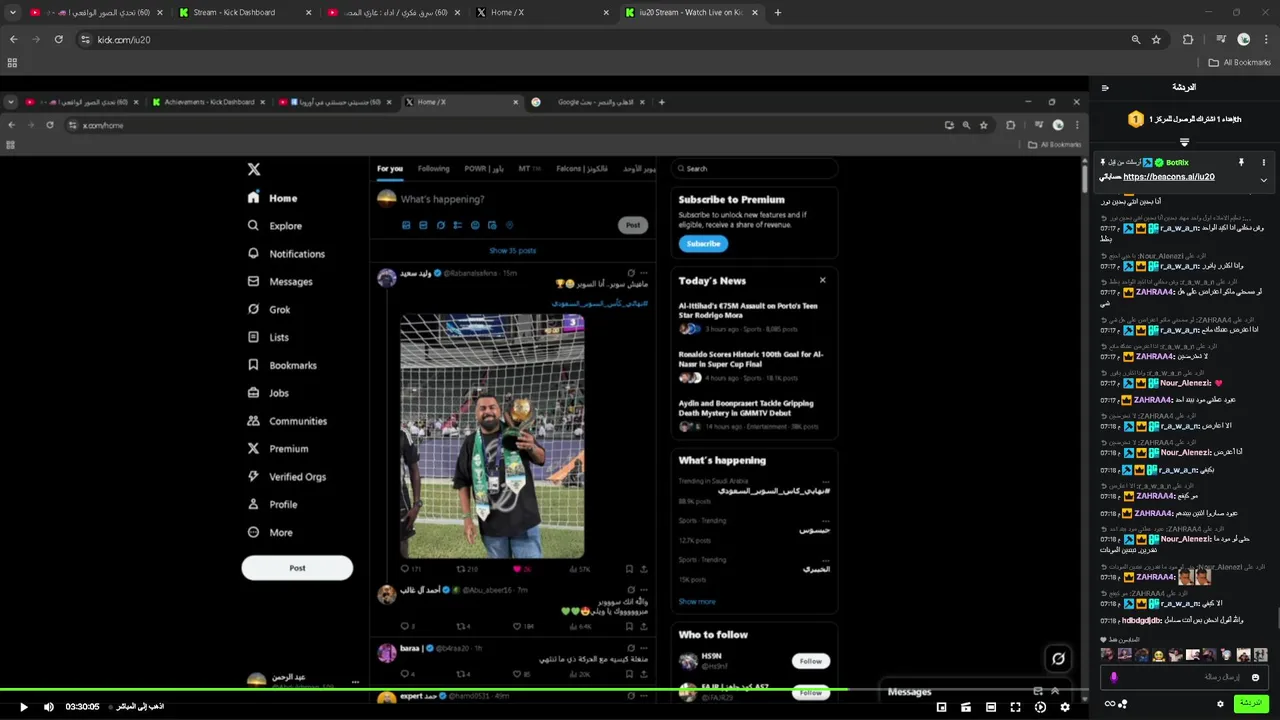Expand the X Messages drawer with the double chevron
Screen dimensions: 1280x720
1054,691
